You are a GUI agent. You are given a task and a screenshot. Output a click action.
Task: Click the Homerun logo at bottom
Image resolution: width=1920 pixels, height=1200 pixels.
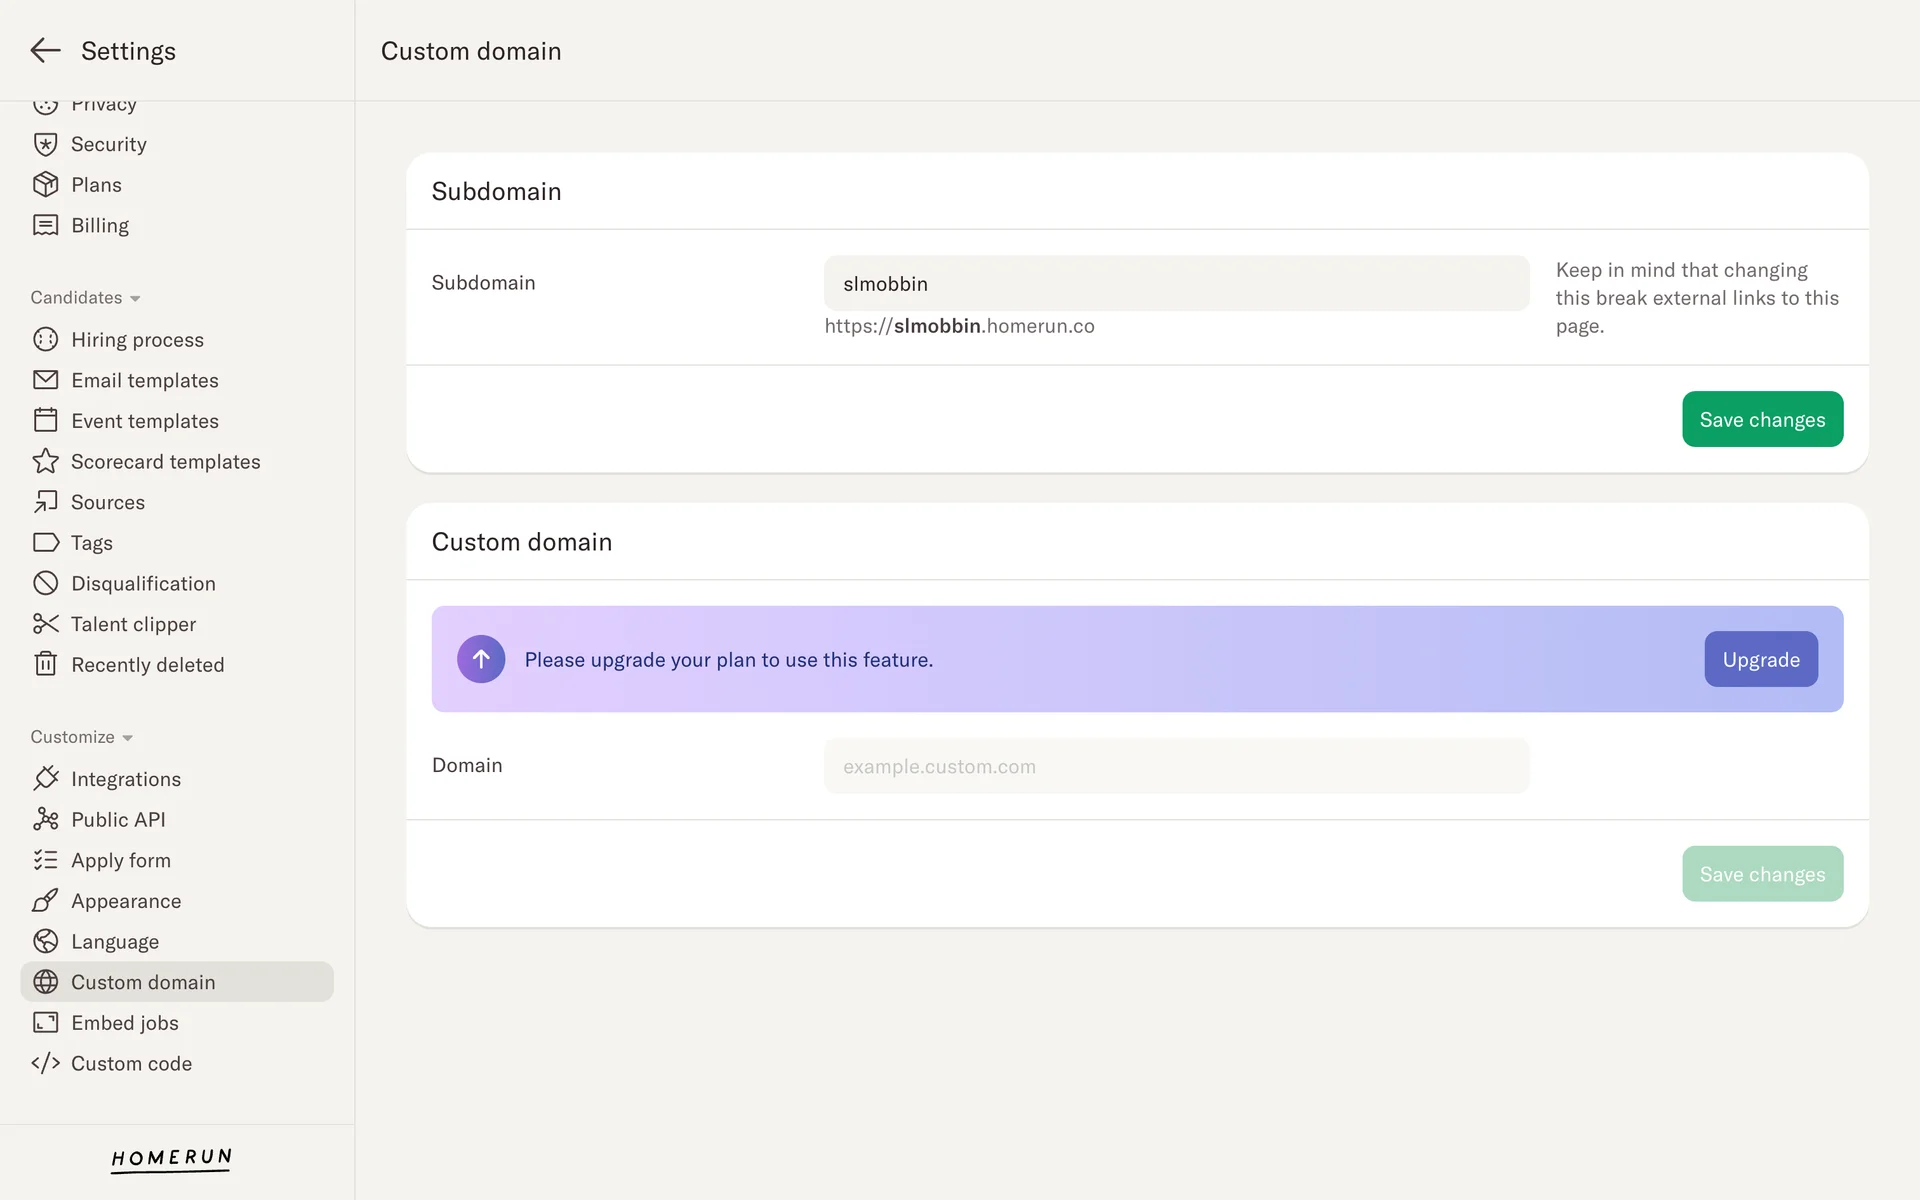(171, 1158)
